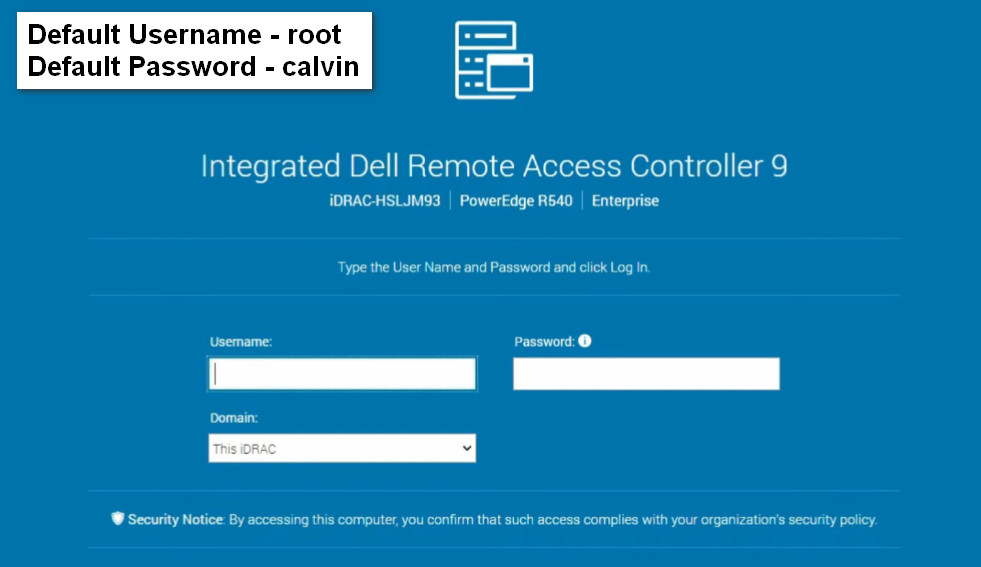Click the info icon beside Password label
This screenshot has width=981, height=567.
[x=585, y=341]
